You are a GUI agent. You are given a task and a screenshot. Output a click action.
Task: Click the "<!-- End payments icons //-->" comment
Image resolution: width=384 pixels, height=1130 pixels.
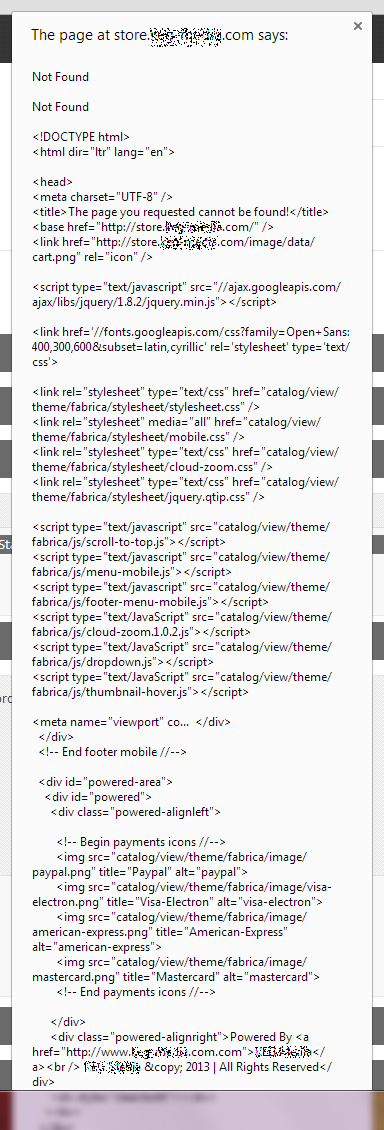tap(136, 992)
